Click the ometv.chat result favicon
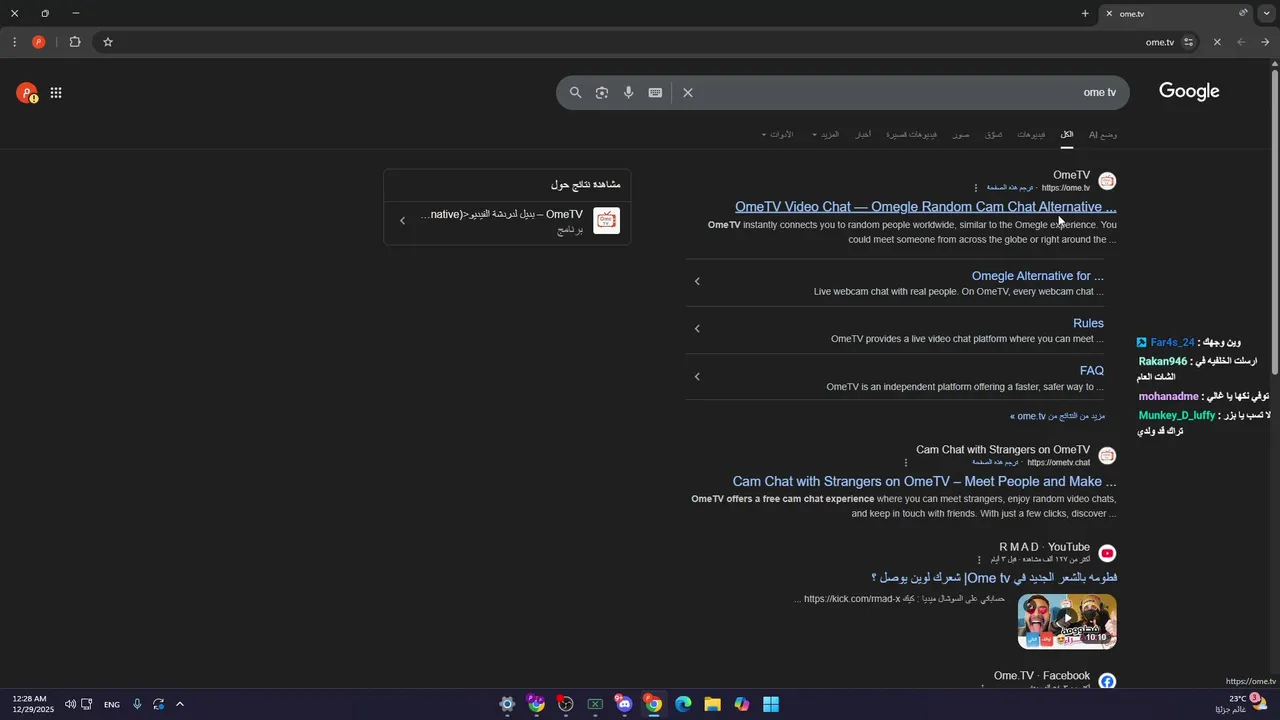 [1107, 456]
